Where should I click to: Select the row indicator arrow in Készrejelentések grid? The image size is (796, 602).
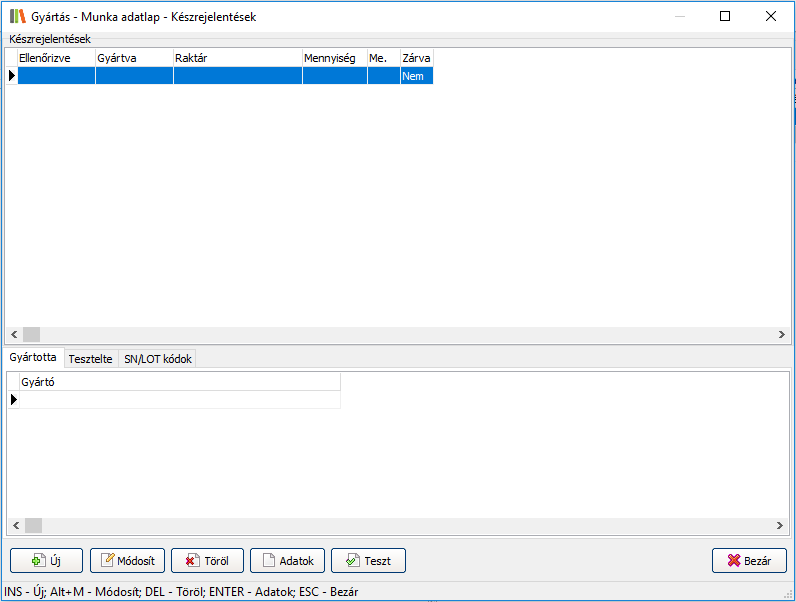11,76
